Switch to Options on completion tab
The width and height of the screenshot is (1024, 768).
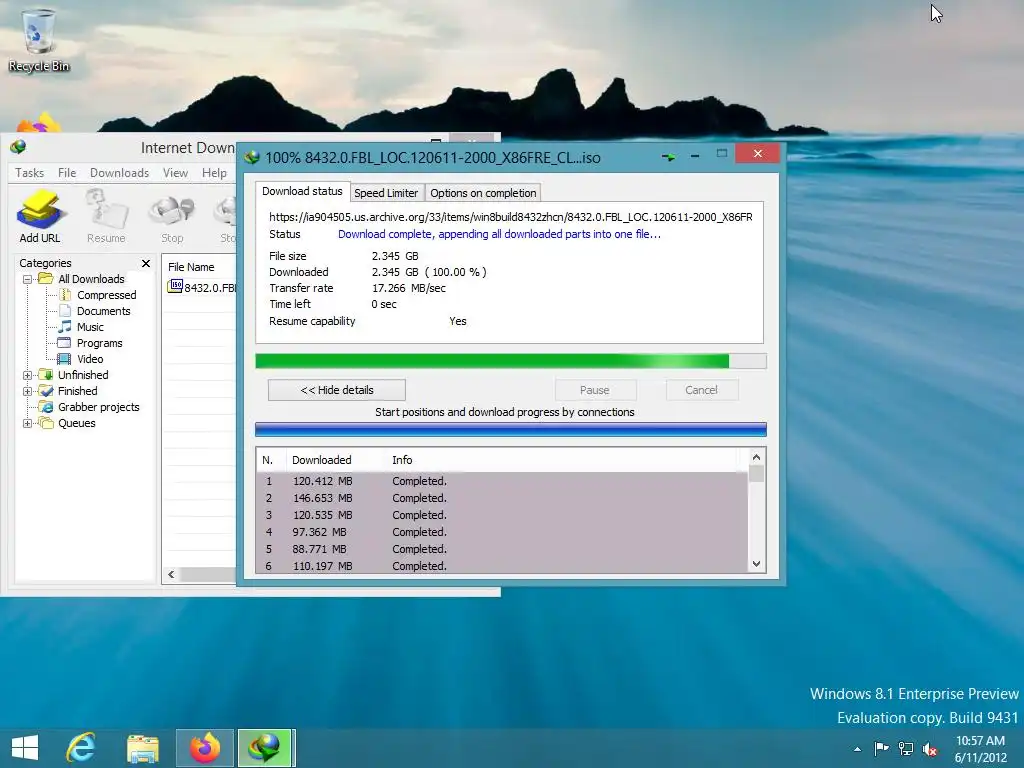coord(483,193)
